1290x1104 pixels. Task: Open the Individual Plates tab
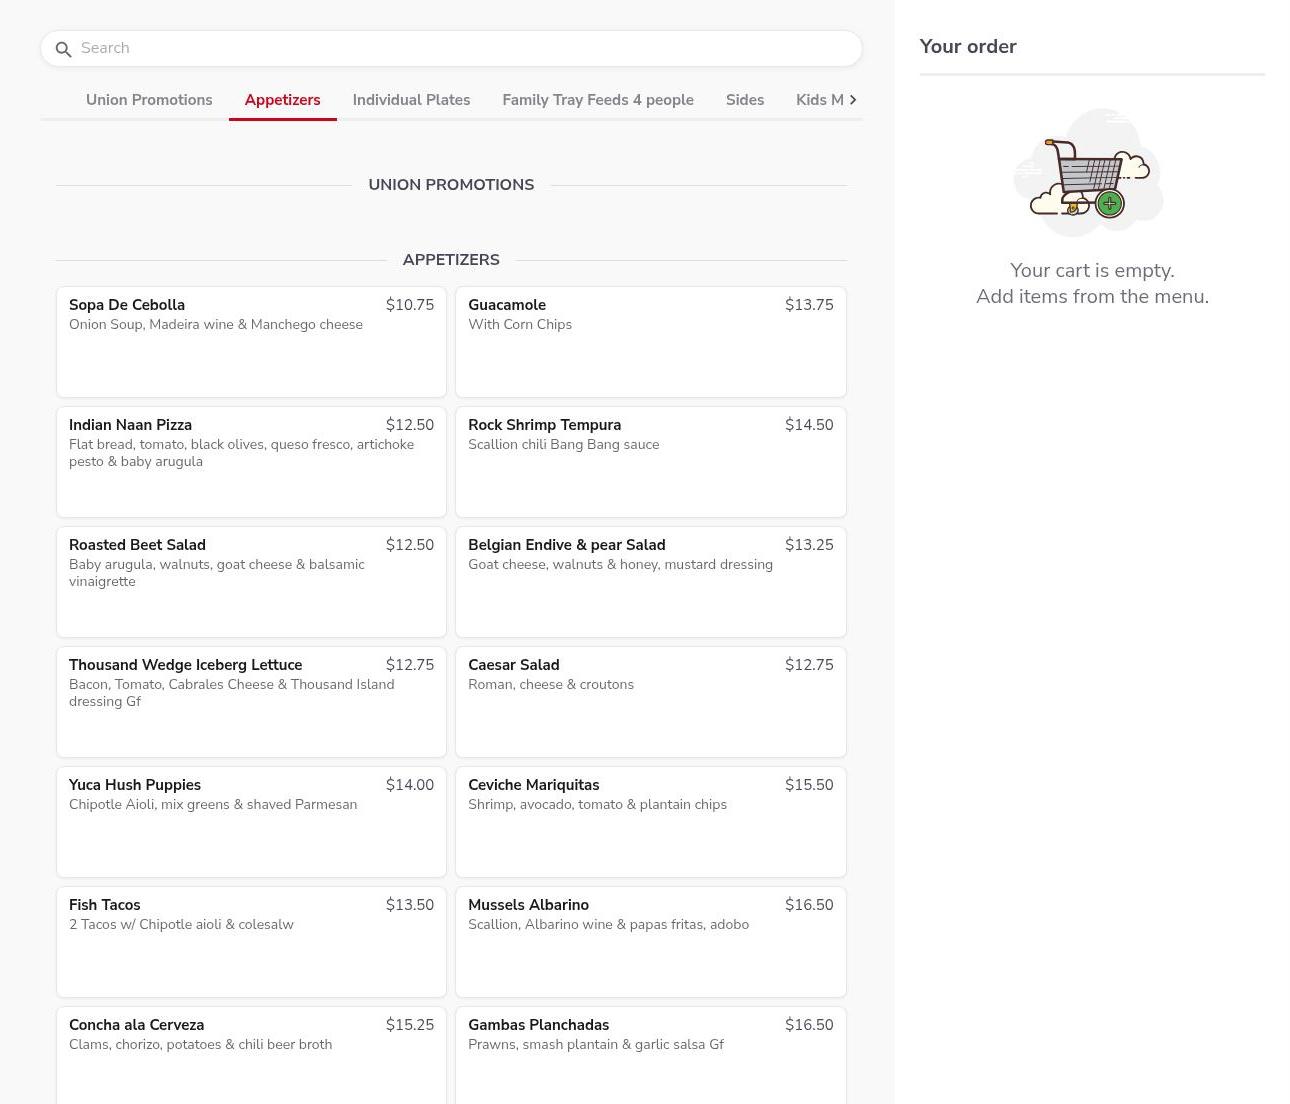click(411, 100)
